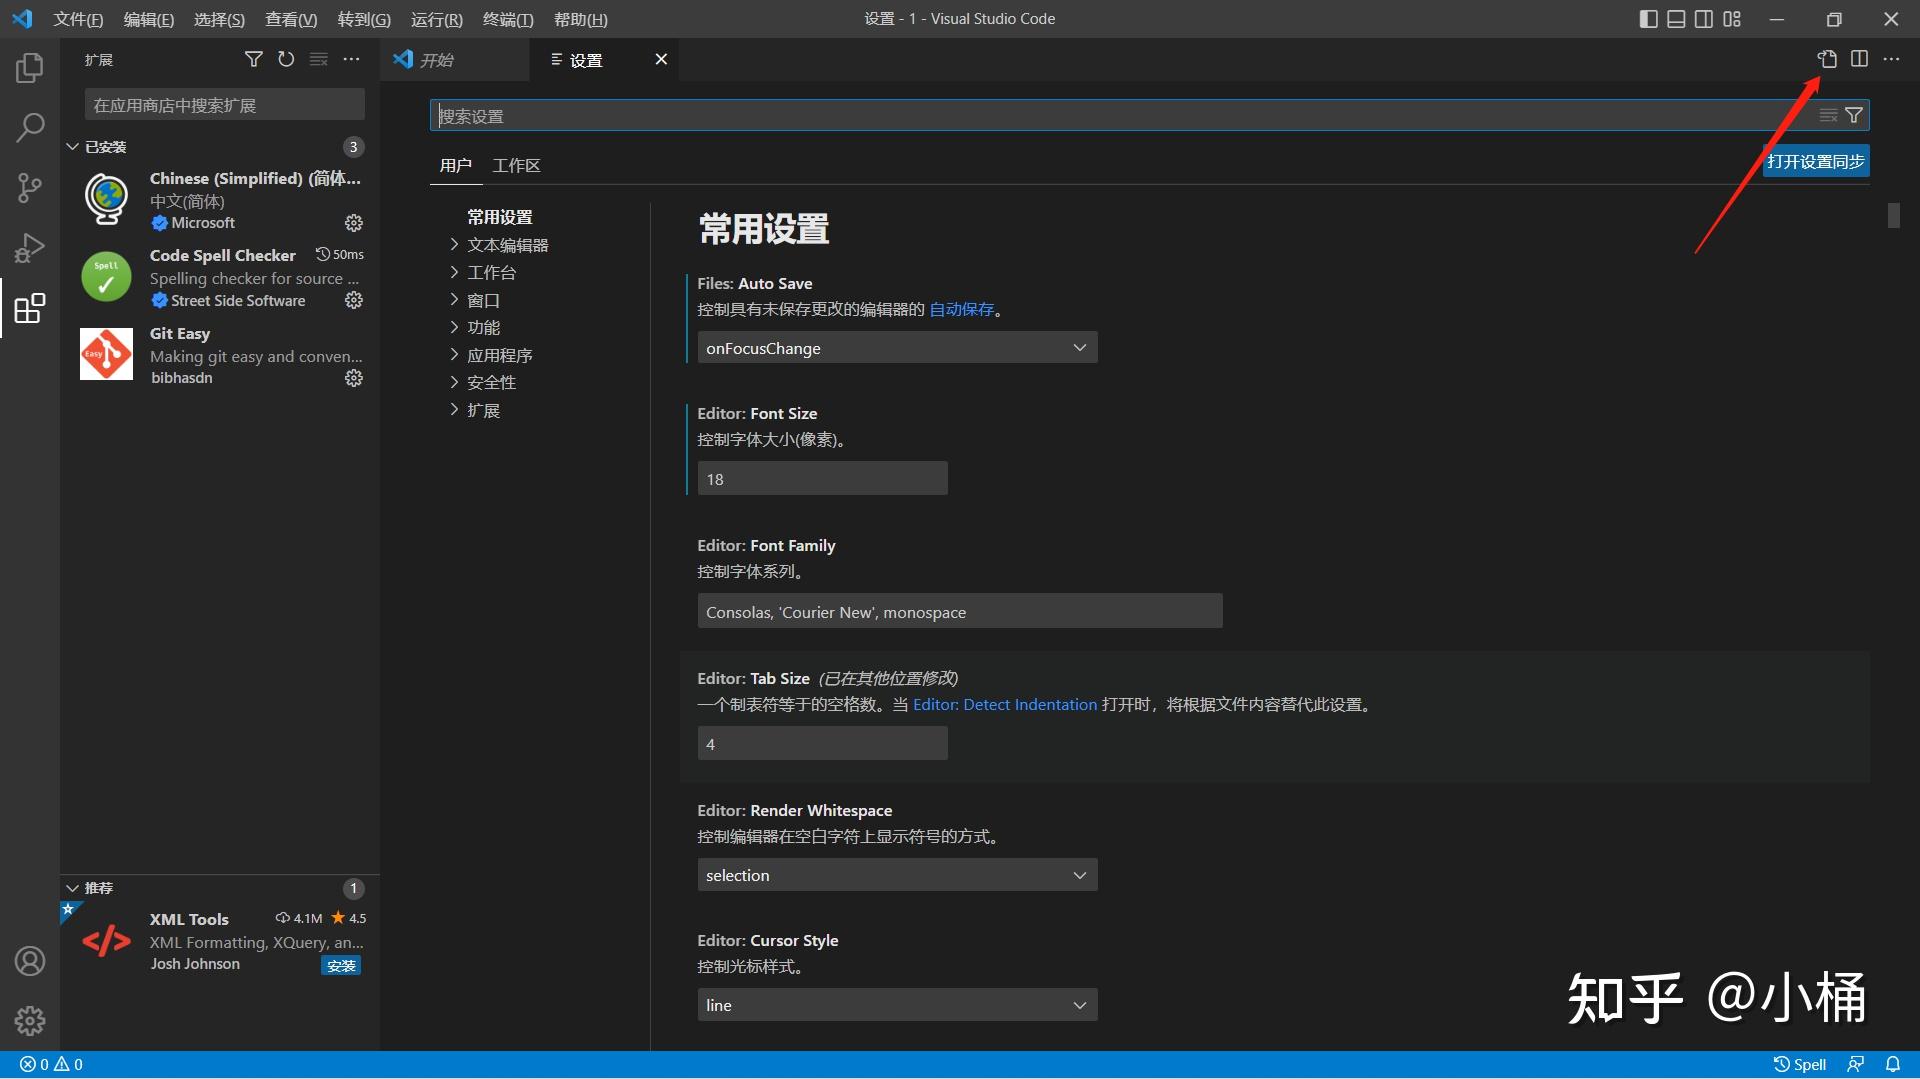Open Settings (JSON) via the editor toolbar icon
Screen dimensions: 1920x1079
[x=1827, y=59]
